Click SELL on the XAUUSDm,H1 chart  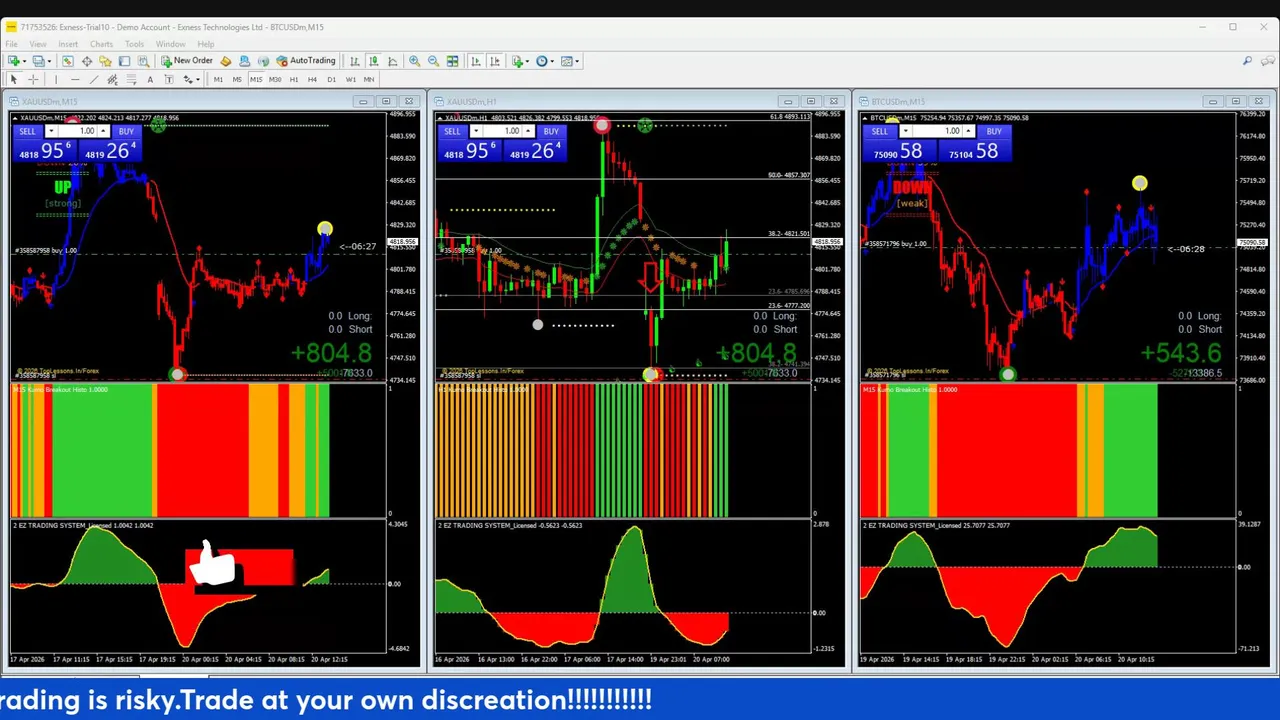click(452, 131)
